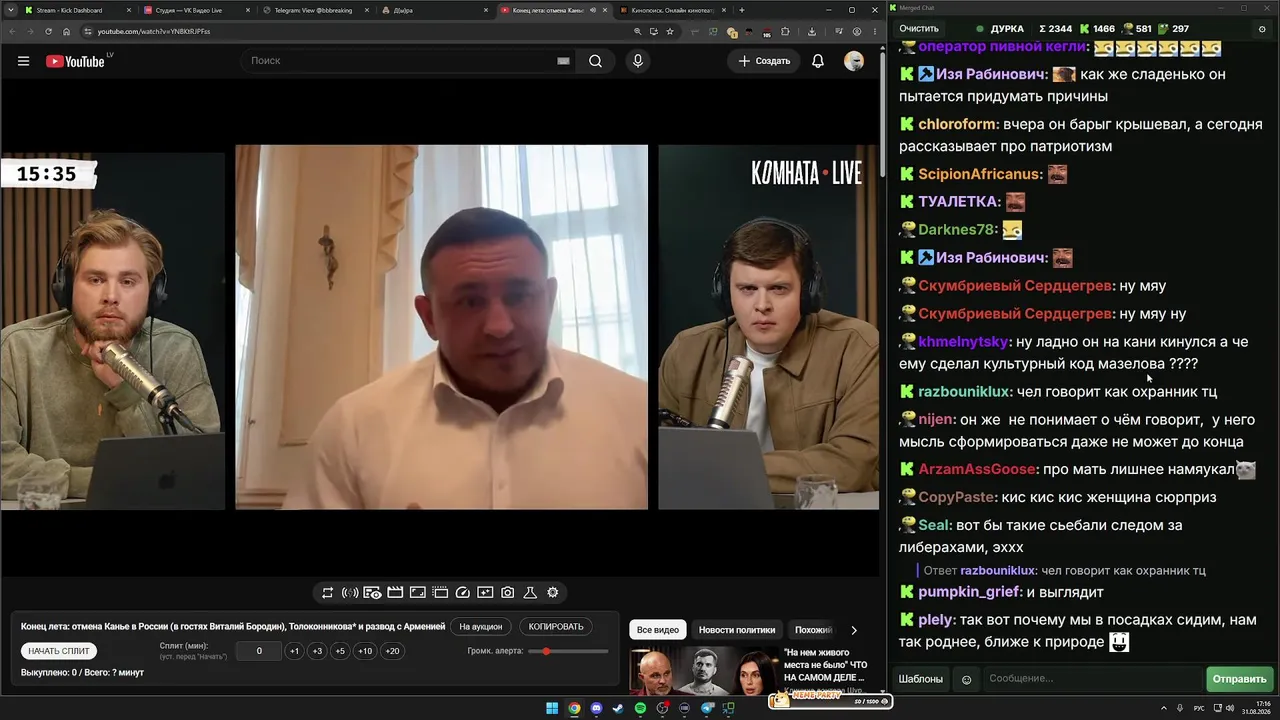Viewport: 1280px width, 720px height.
Task: Click username razbouniklux in chat message
Action: [x=964, y=392]
